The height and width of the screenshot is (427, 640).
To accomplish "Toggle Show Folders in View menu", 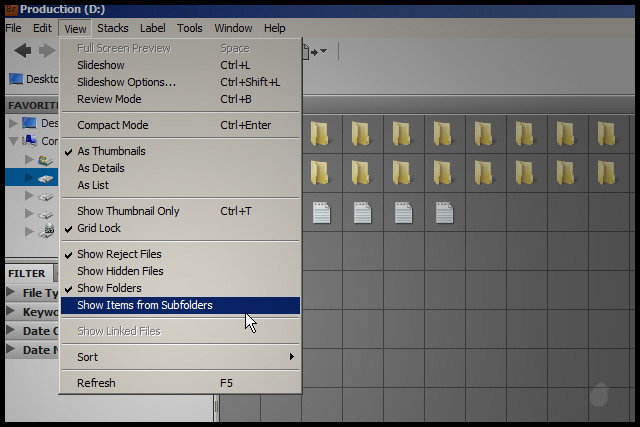I will click(x=109, y=288).
